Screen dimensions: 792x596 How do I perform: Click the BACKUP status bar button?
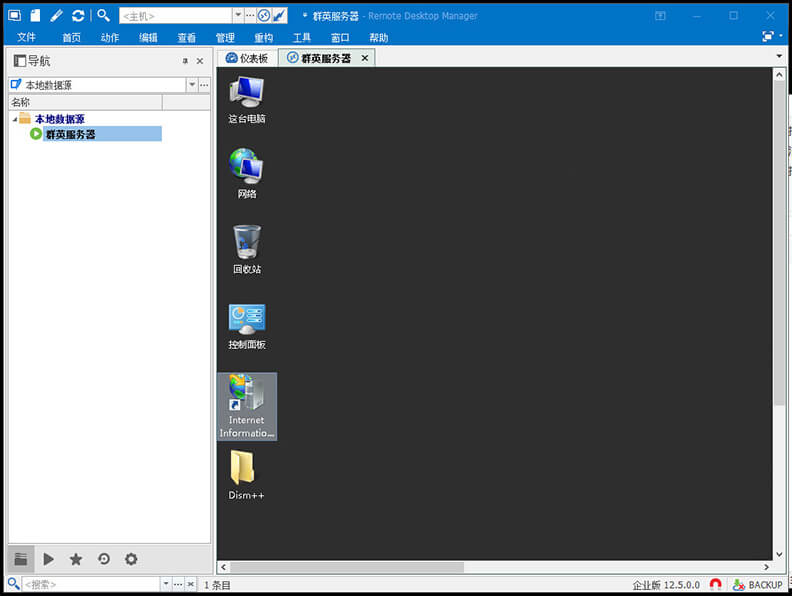point(758,584)
